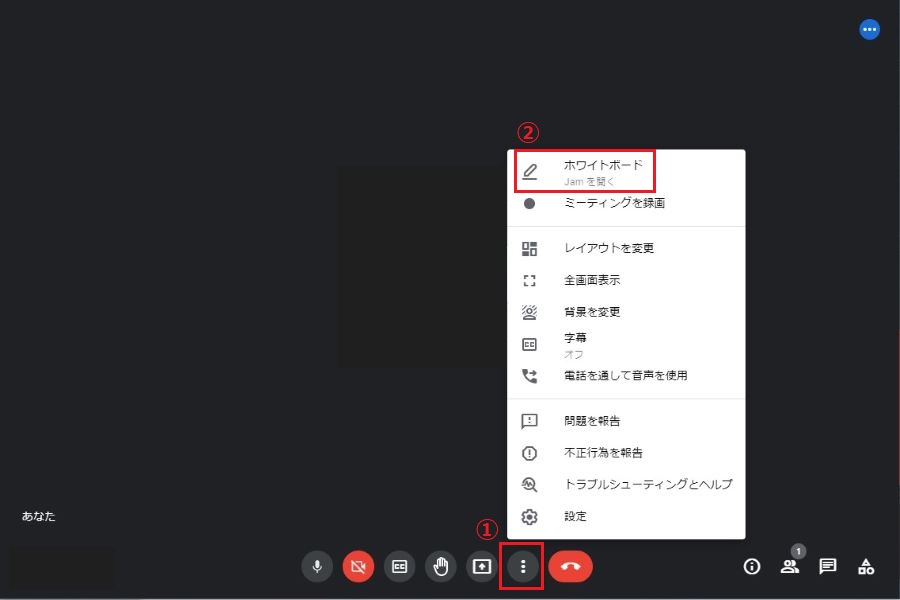This screenshot has height=600, width=900.
Task: Open the three-dot more options button
Action: pos(523,567)
